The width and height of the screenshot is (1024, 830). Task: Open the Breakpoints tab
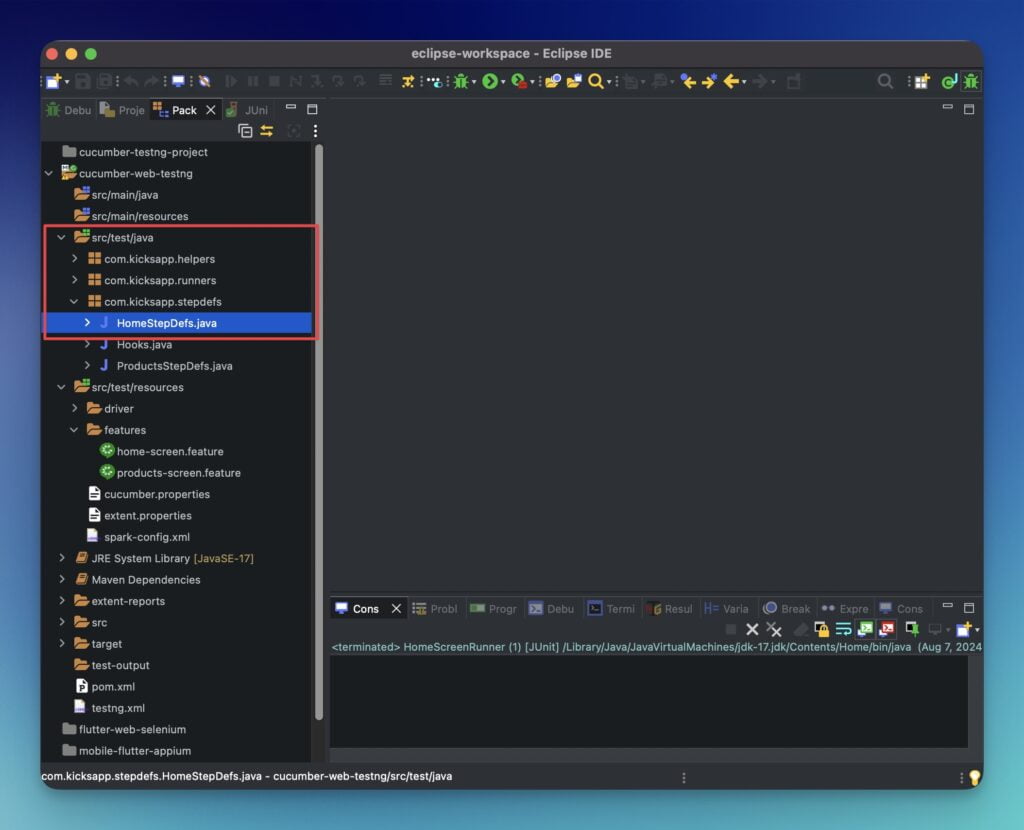(787, 609)
